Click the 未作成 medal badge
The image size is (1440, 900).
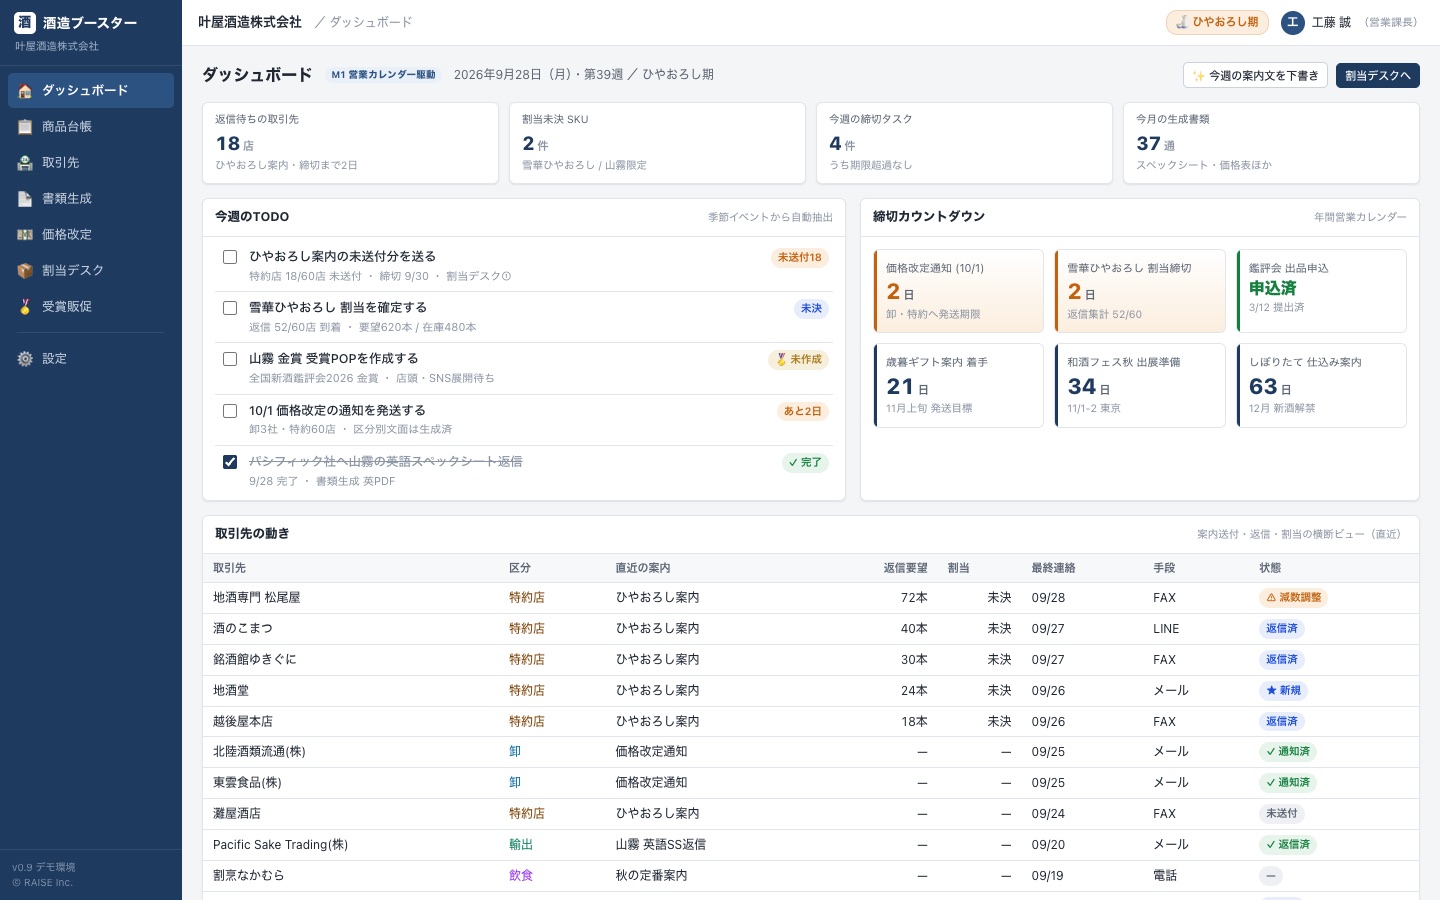click(798, 359)
